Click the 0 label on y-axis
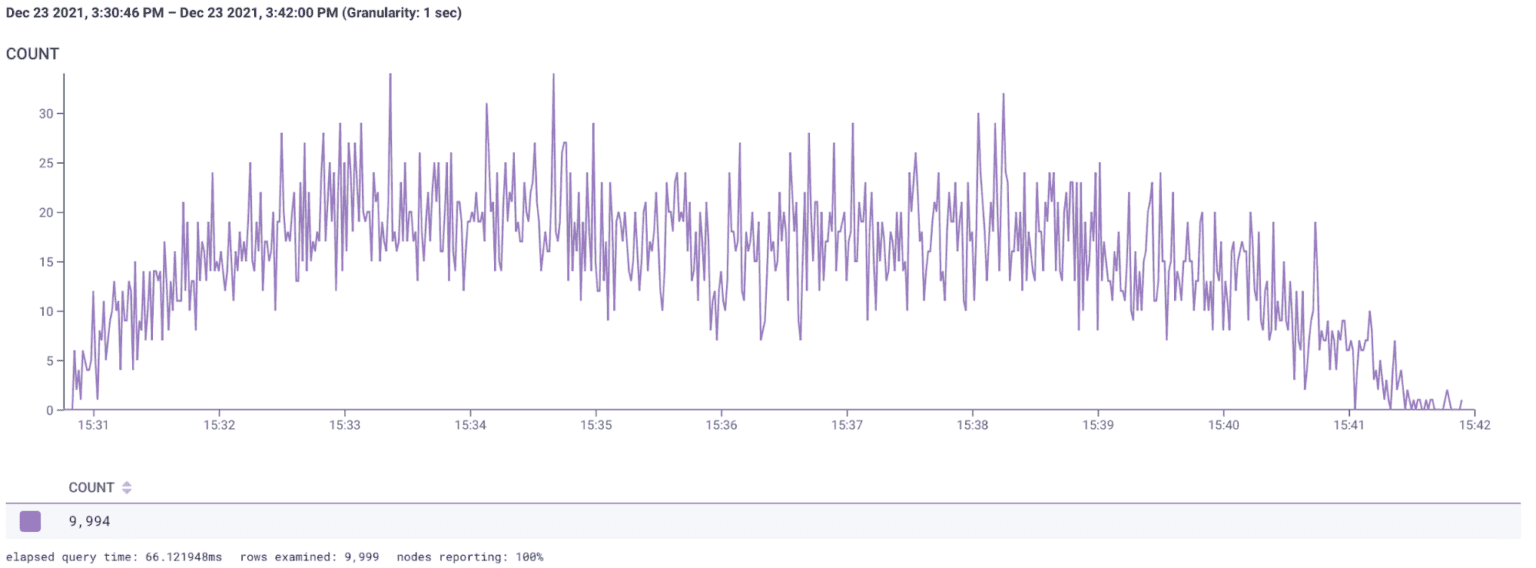The width and height of the screenshot is (1536, 568). [50, 410]
